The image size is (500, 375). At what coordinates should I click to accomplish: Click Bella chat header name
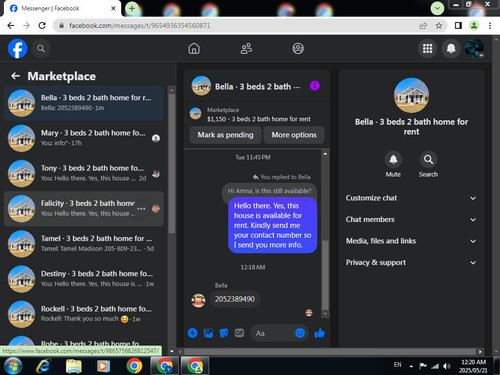coord(257,87)
